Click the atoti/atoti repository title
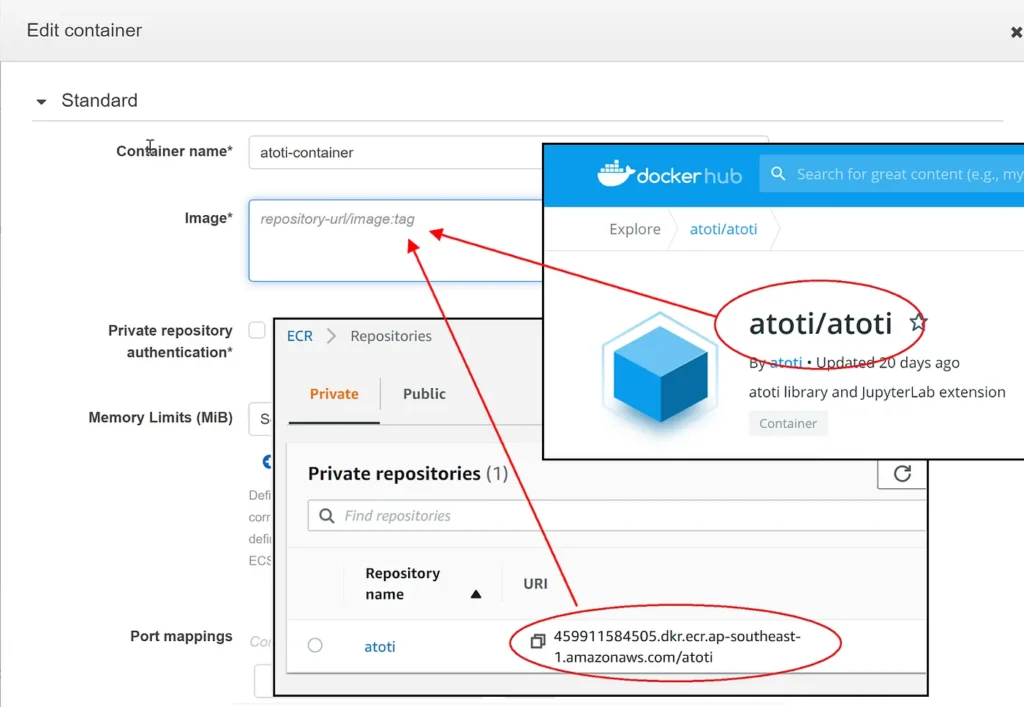Viewport: 1024px width, 707px height. (820, 323)
